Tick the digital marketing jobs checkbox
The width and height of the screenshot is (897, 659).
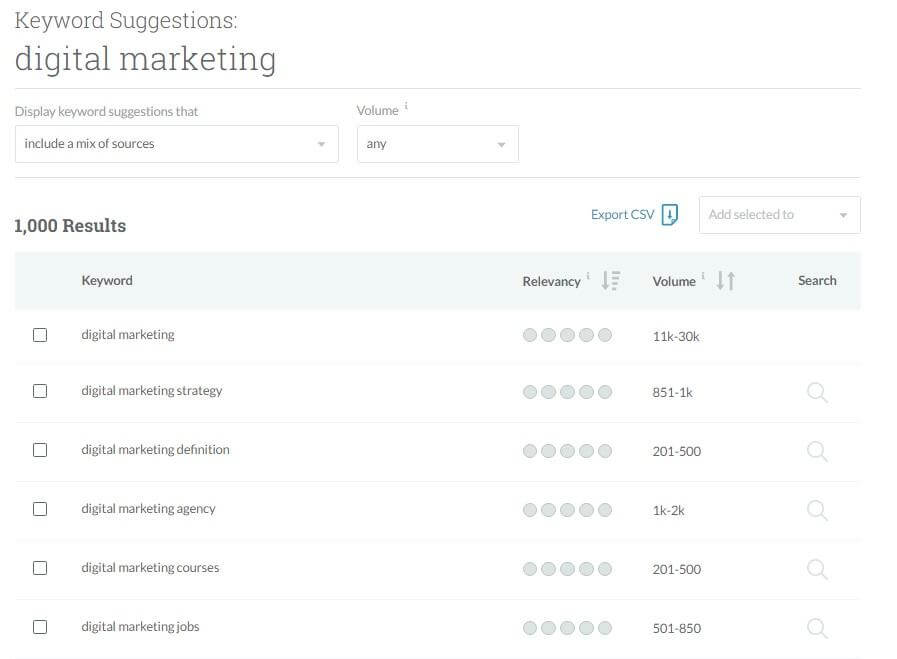click(40, 627)
